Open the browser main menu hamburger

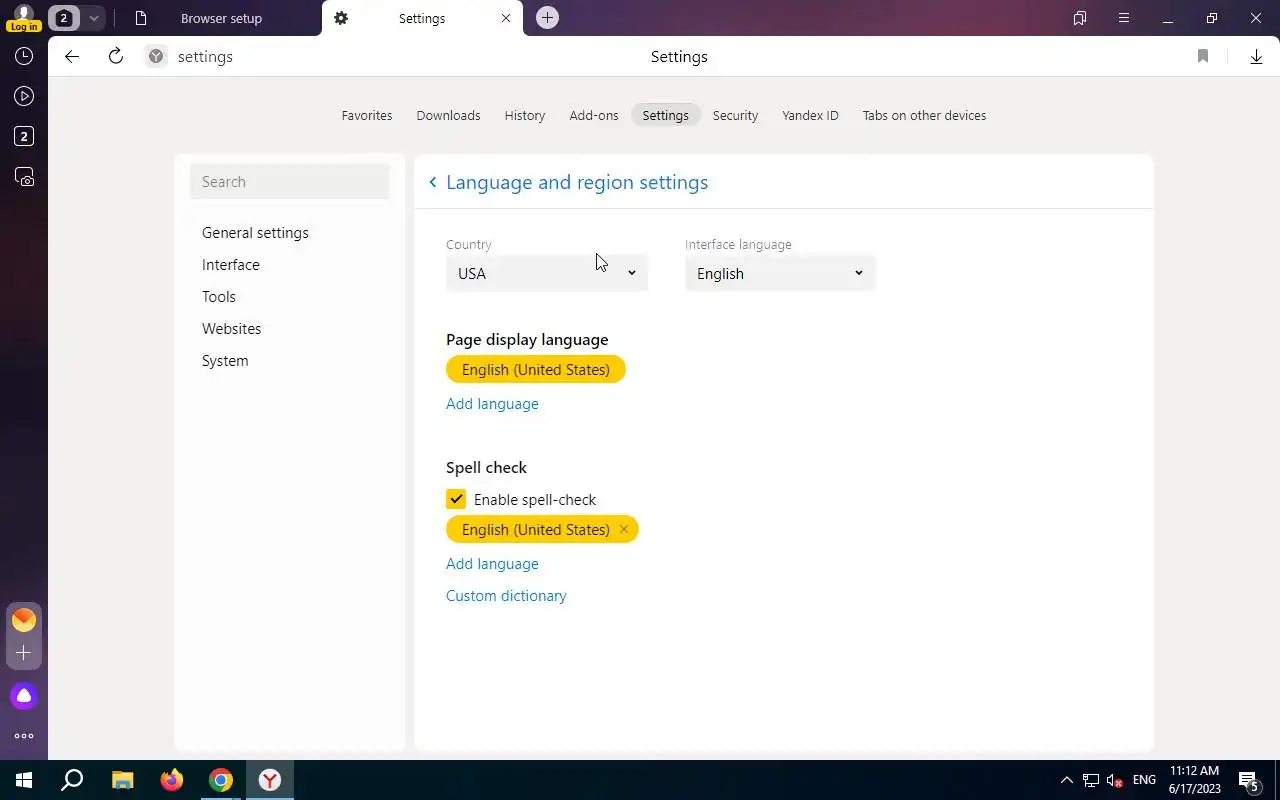(x=1124, y=18)
